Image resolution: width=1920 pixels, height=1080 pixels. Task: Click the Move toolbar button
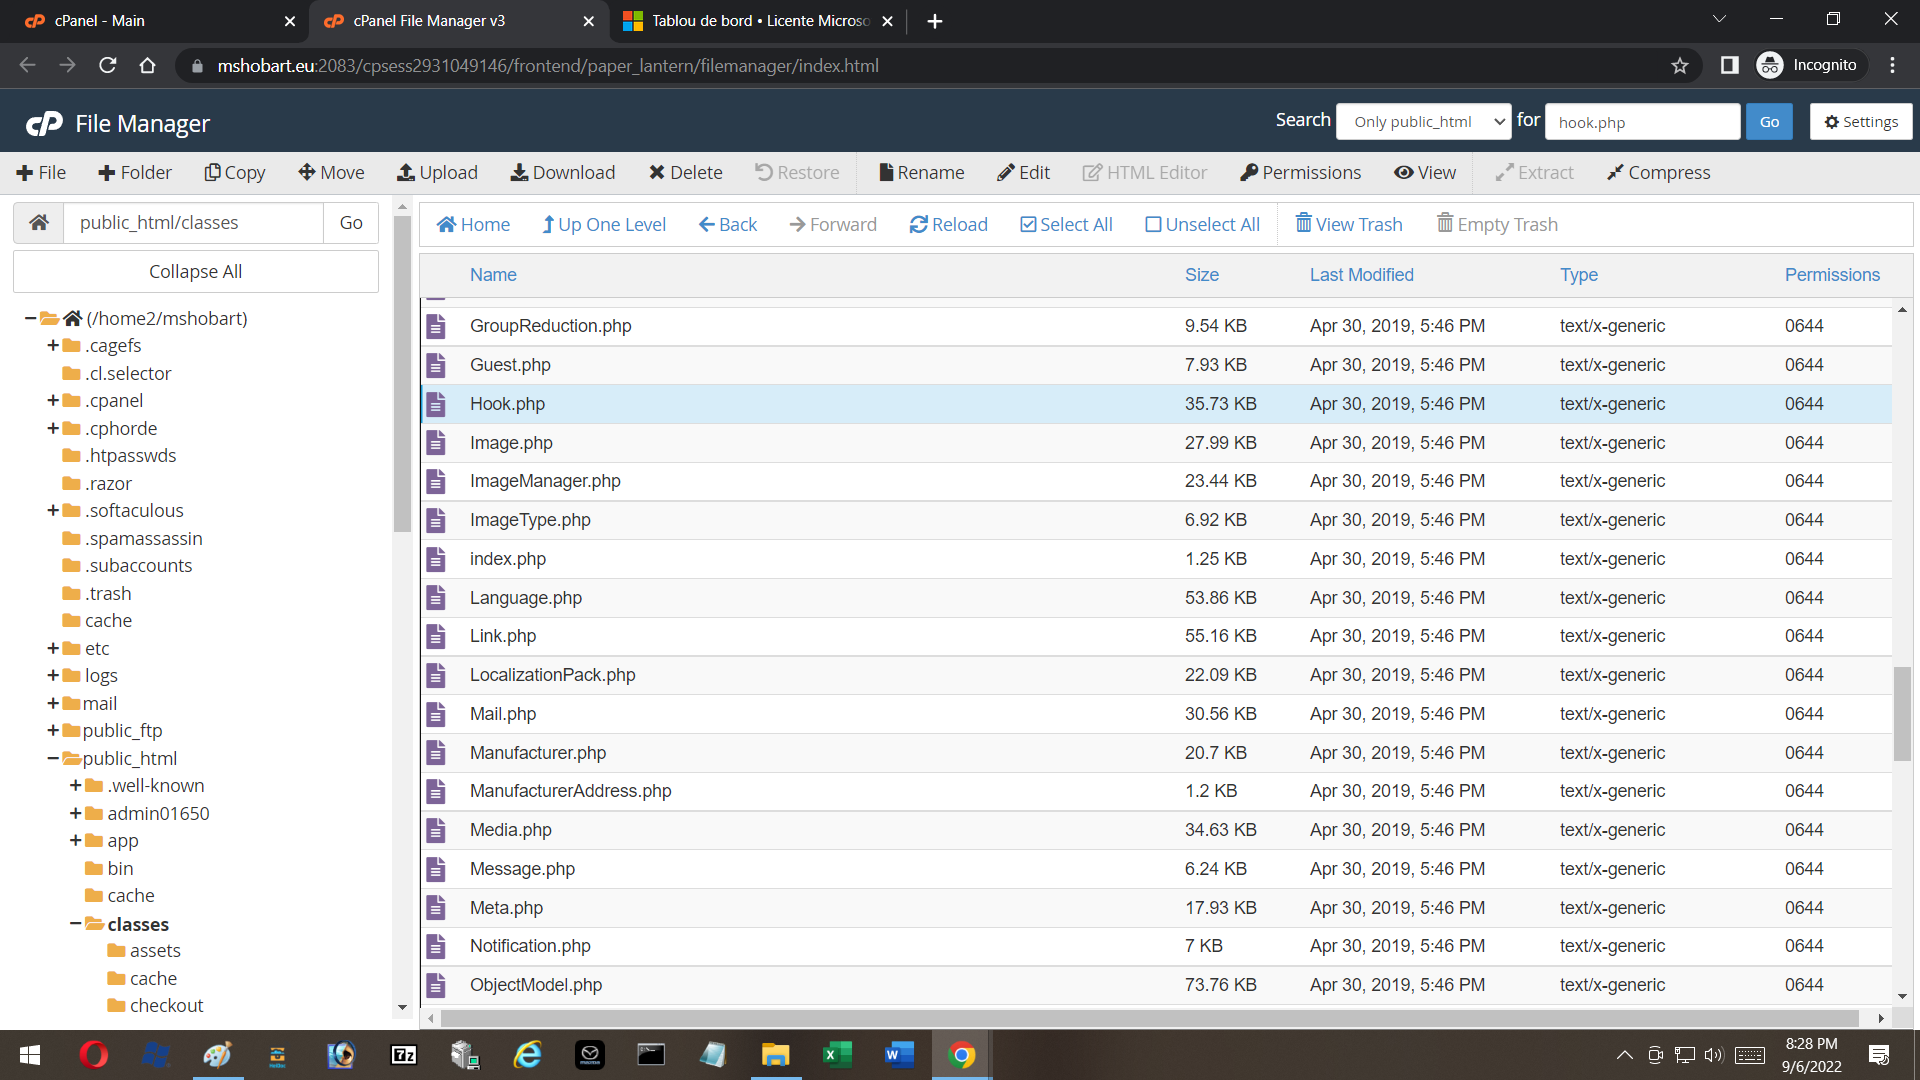pyautogui.click(x=331, y=172)
